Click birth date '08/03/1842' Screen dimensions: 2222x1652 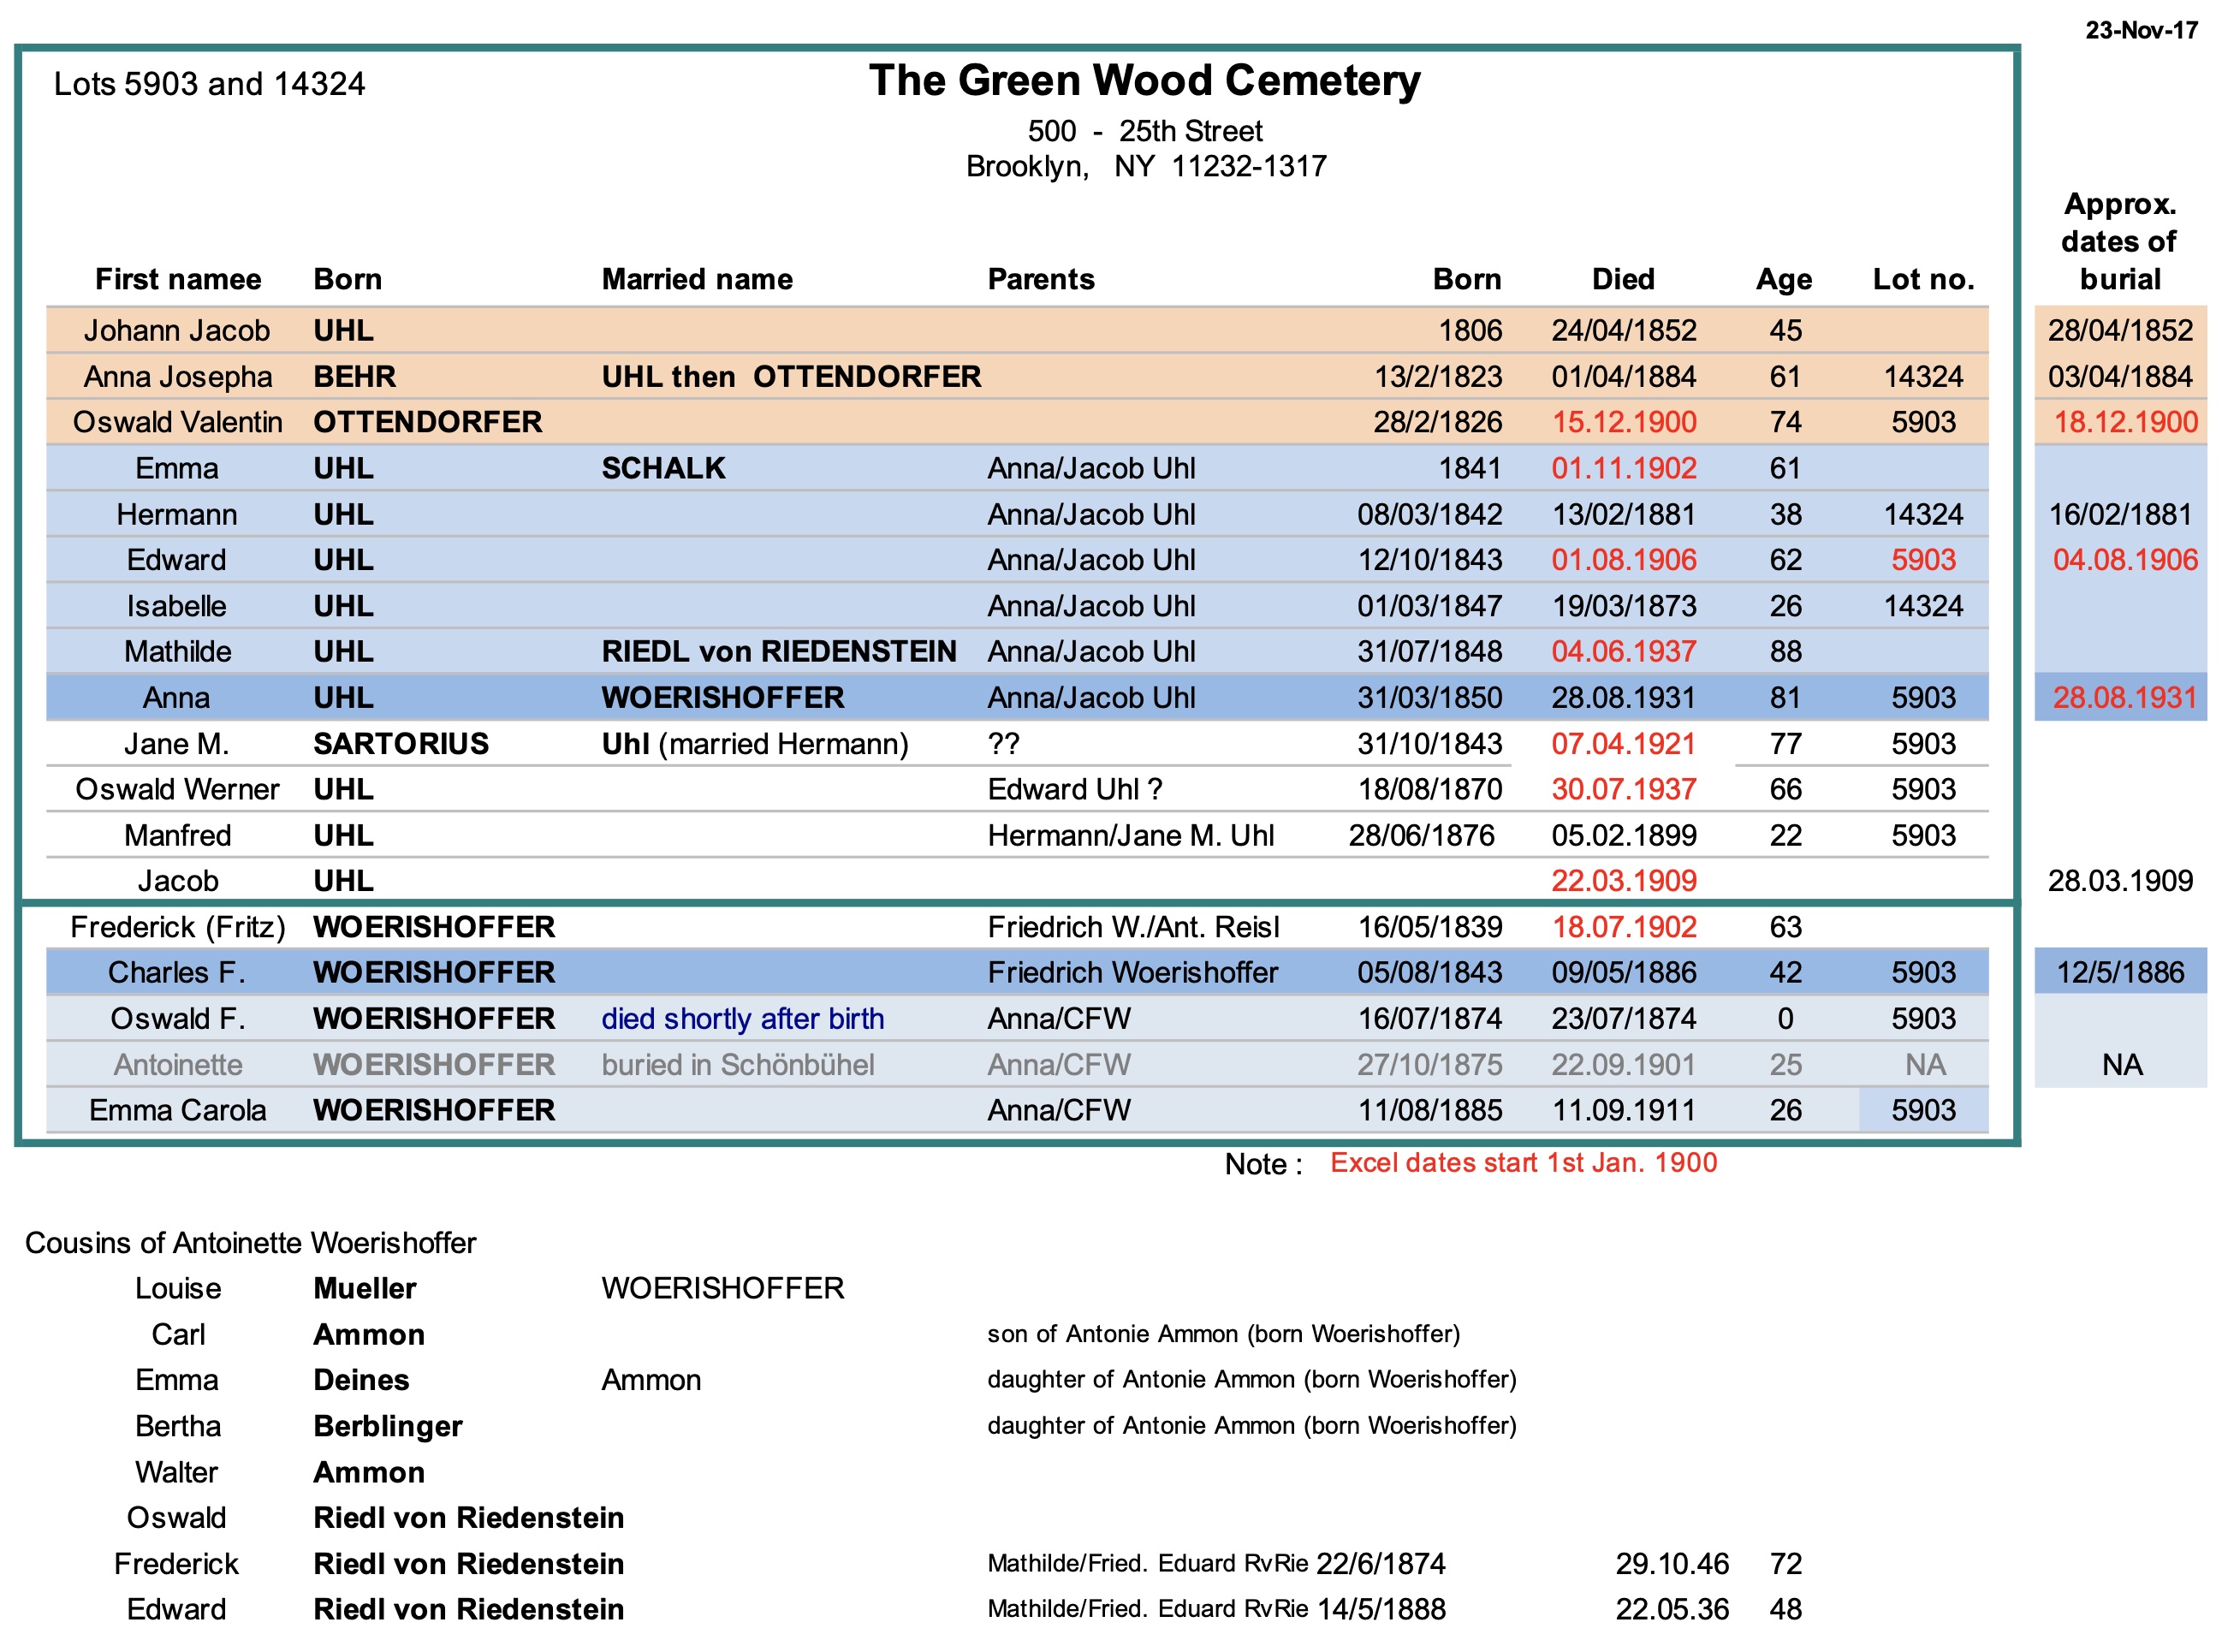[1429, 514]
